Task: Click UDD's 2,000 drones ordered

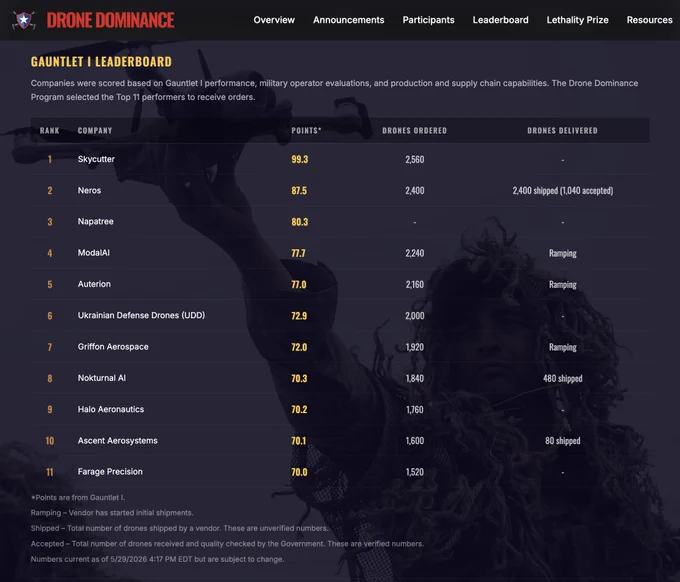Action: pyautogui.click(x=415, y=315)
